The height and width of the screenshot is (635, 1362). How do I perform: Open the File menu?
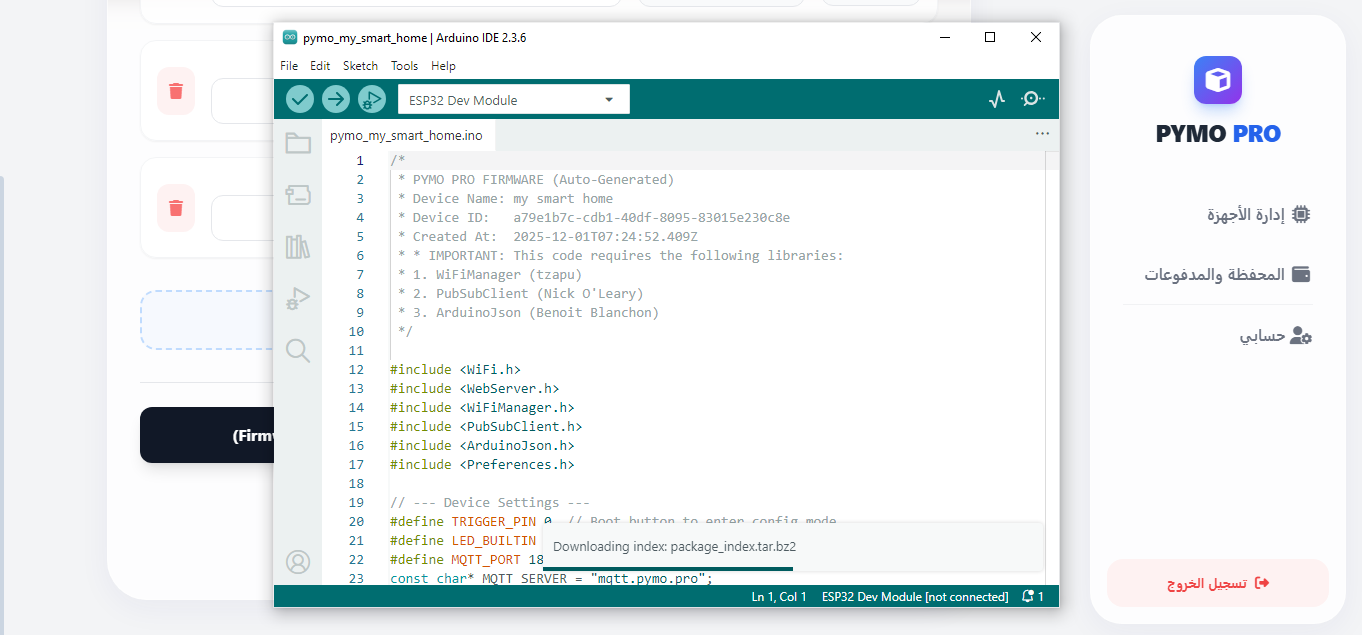click(x=289, y=66)
